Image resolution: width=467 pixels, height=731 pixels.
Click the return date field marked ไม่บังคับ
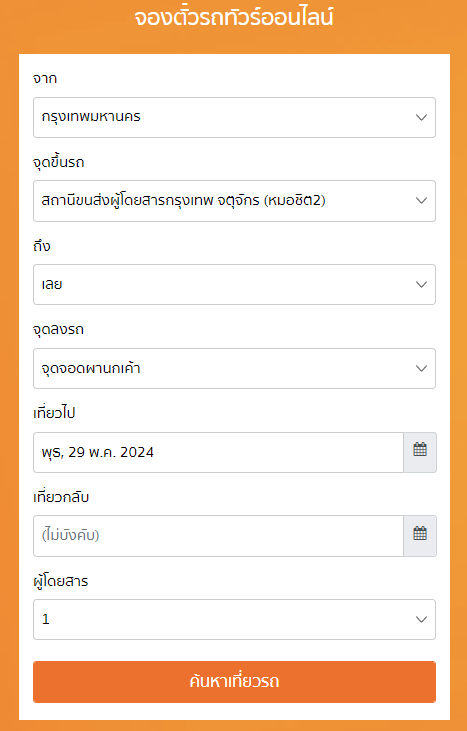(218, 535)
